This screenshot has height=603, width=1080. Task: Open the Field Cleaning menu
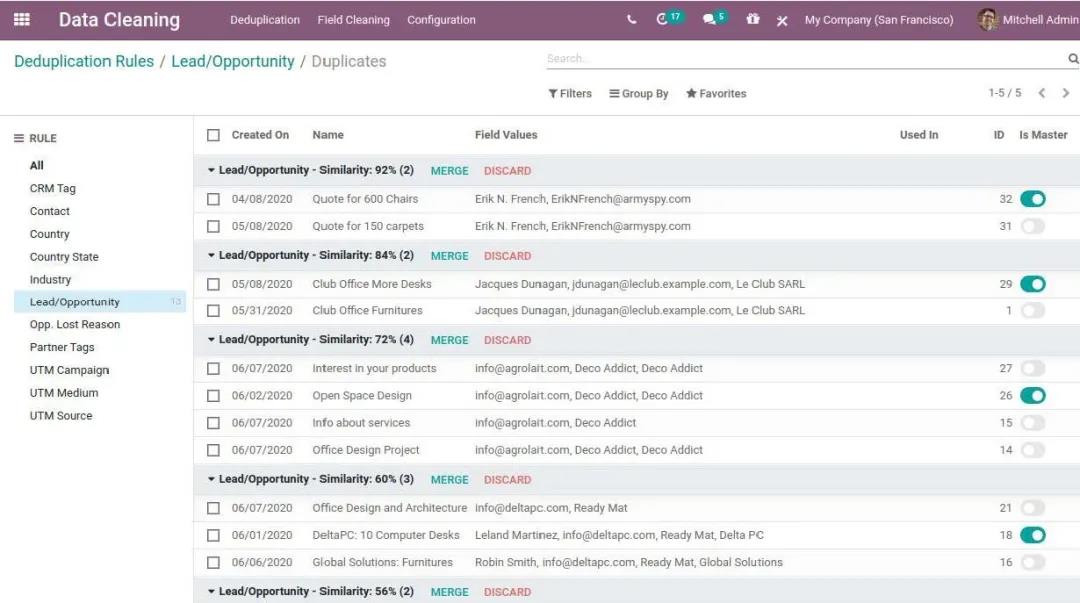click(x=353, y=20)
